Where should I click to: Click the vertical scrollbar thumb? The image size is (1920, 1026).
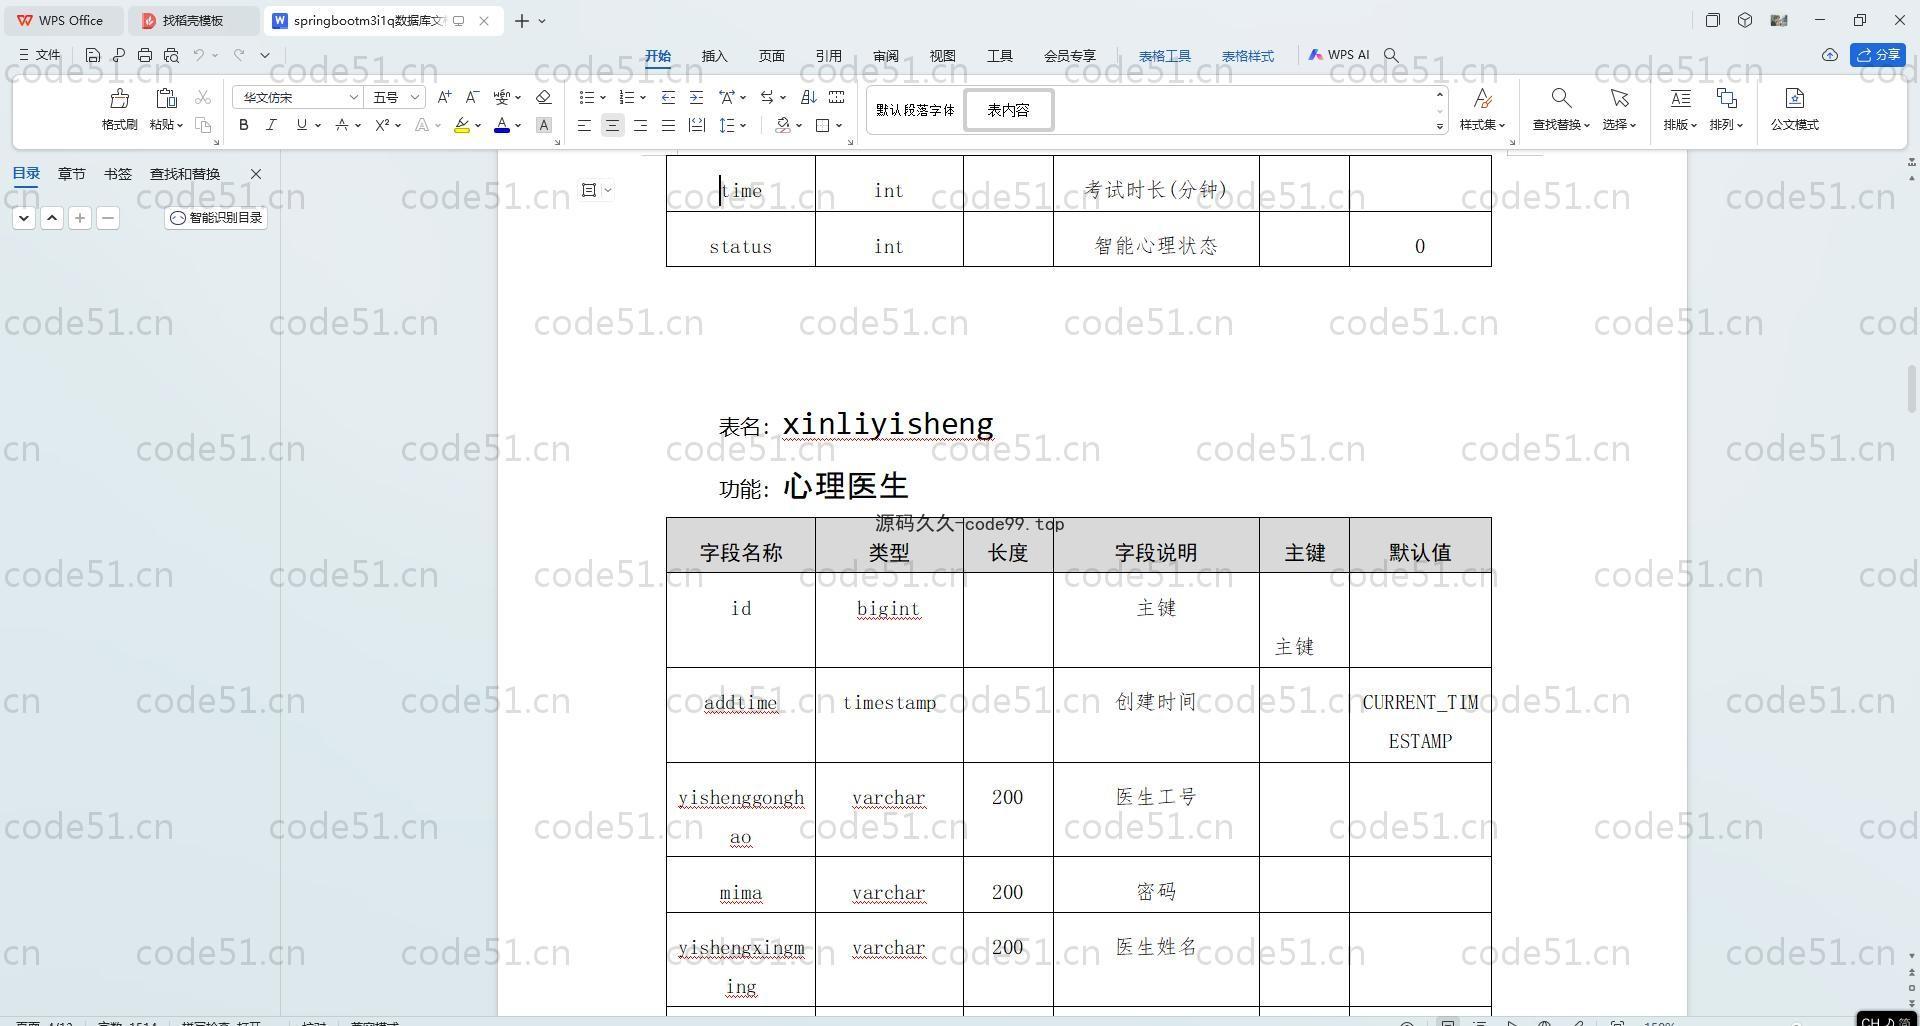point(1911,388)
